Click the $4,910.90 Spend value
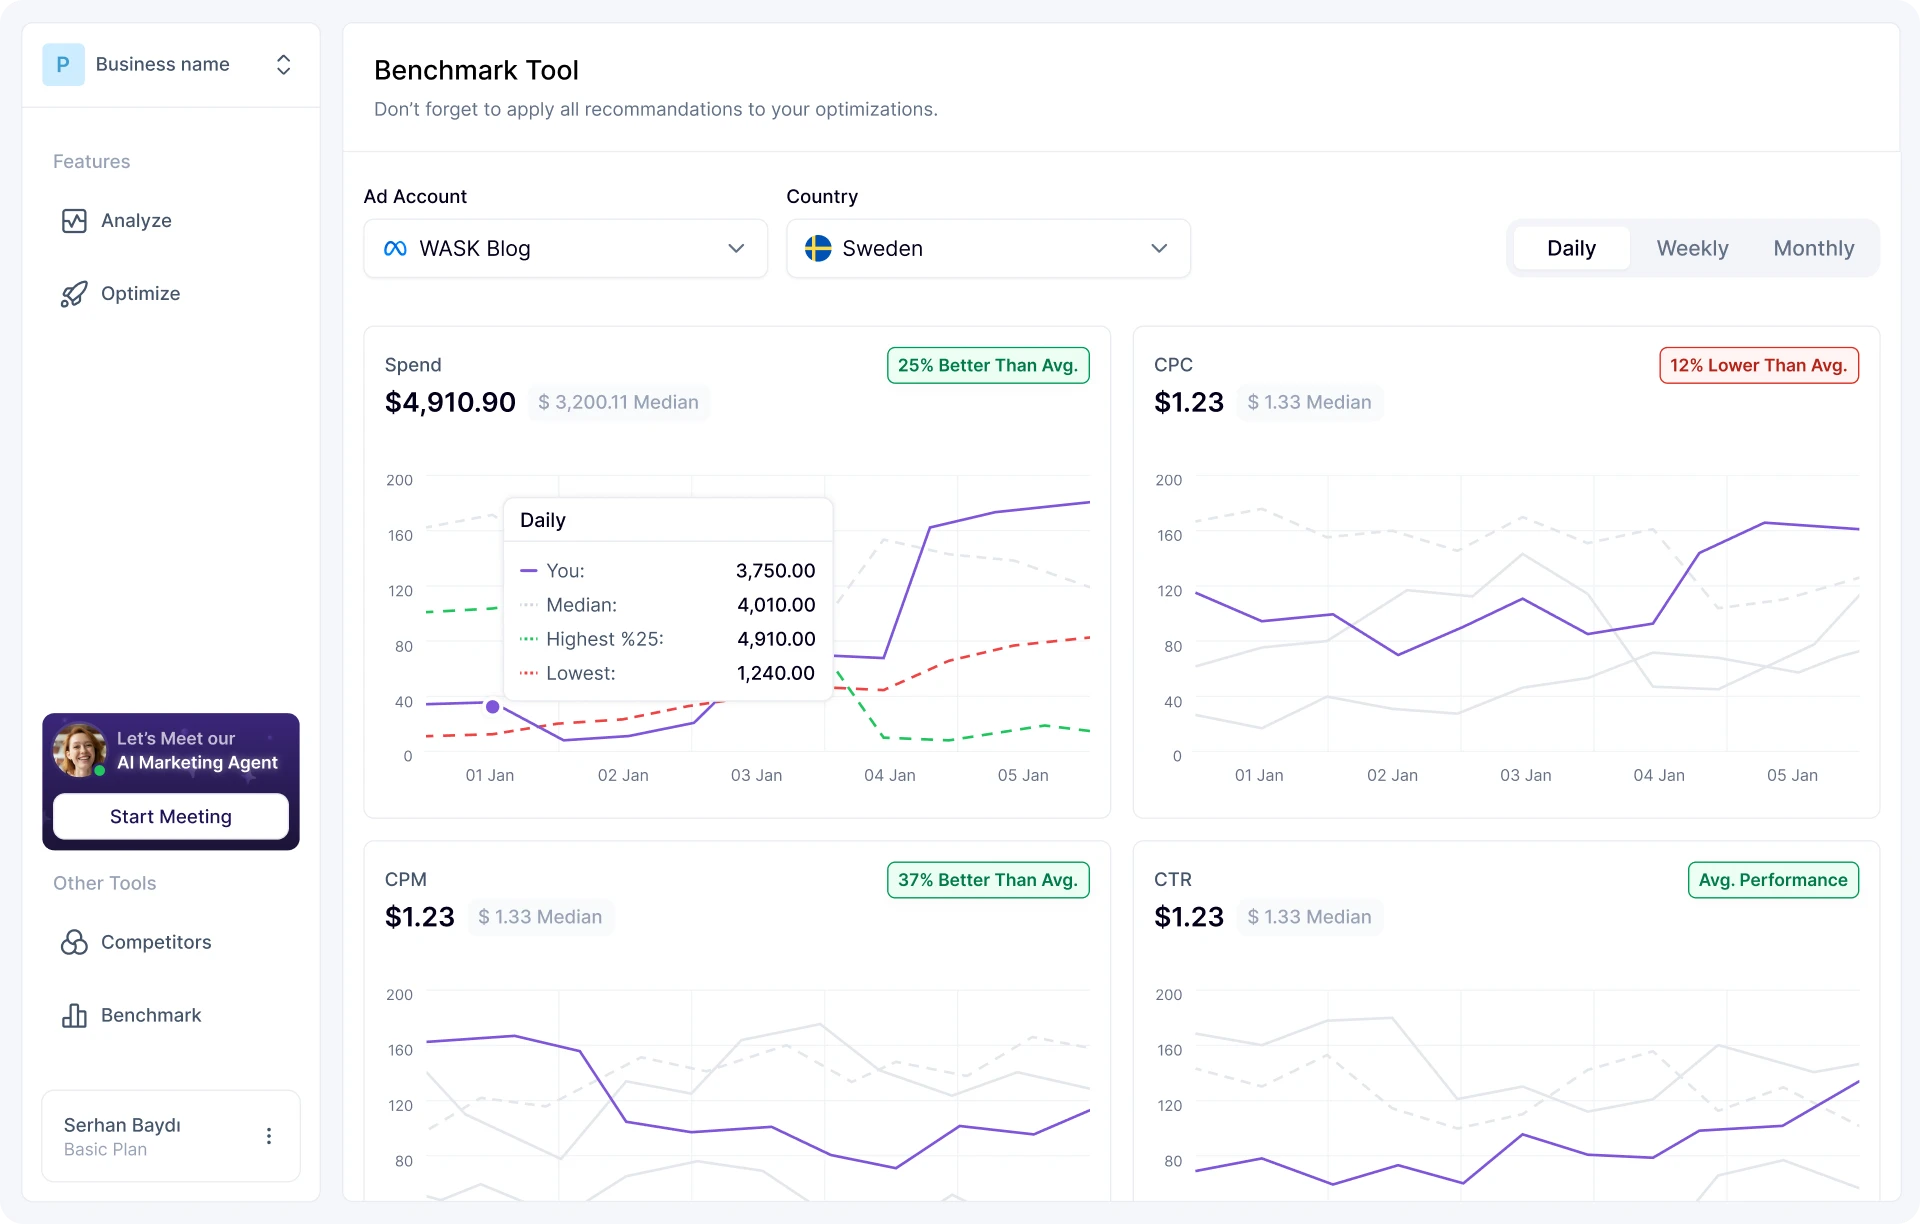The width and height of the screenshot is (1920, 1224). (x=450, y=402)
